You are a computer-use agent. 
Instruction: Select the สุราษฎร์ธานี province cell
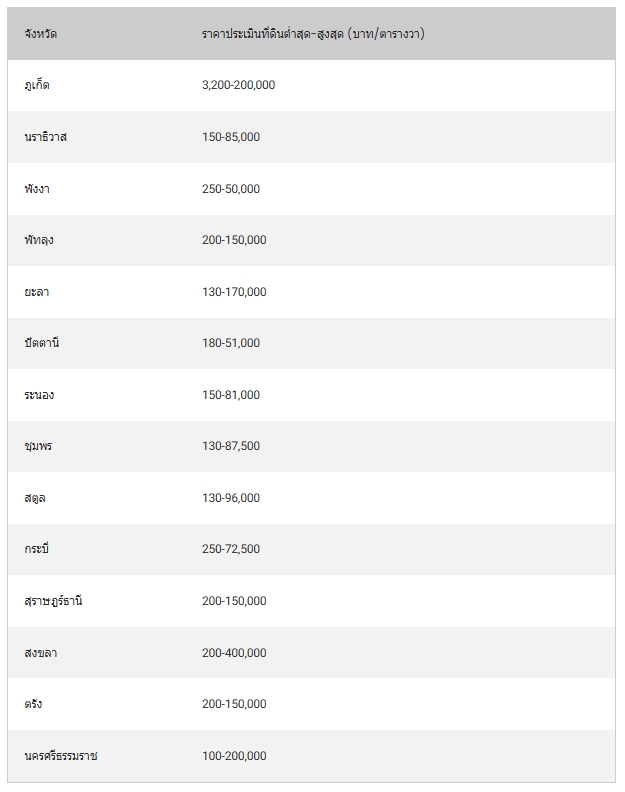click(x=53, y=601)
